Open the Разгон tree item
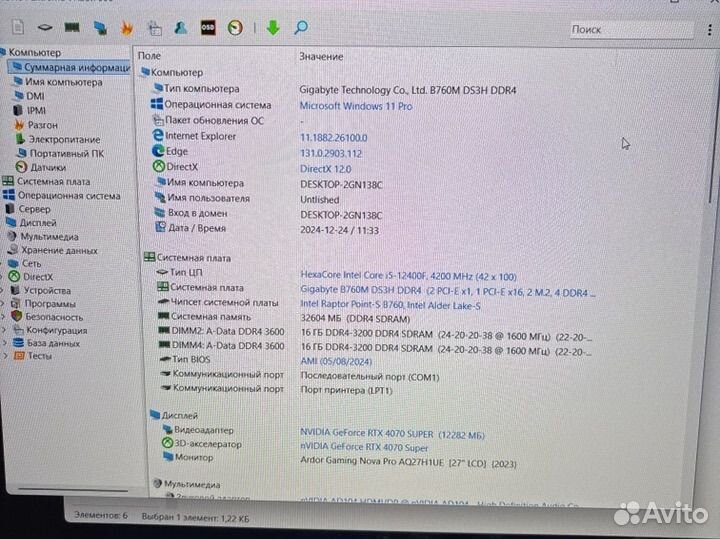The image size is (720, 539). 36,125
